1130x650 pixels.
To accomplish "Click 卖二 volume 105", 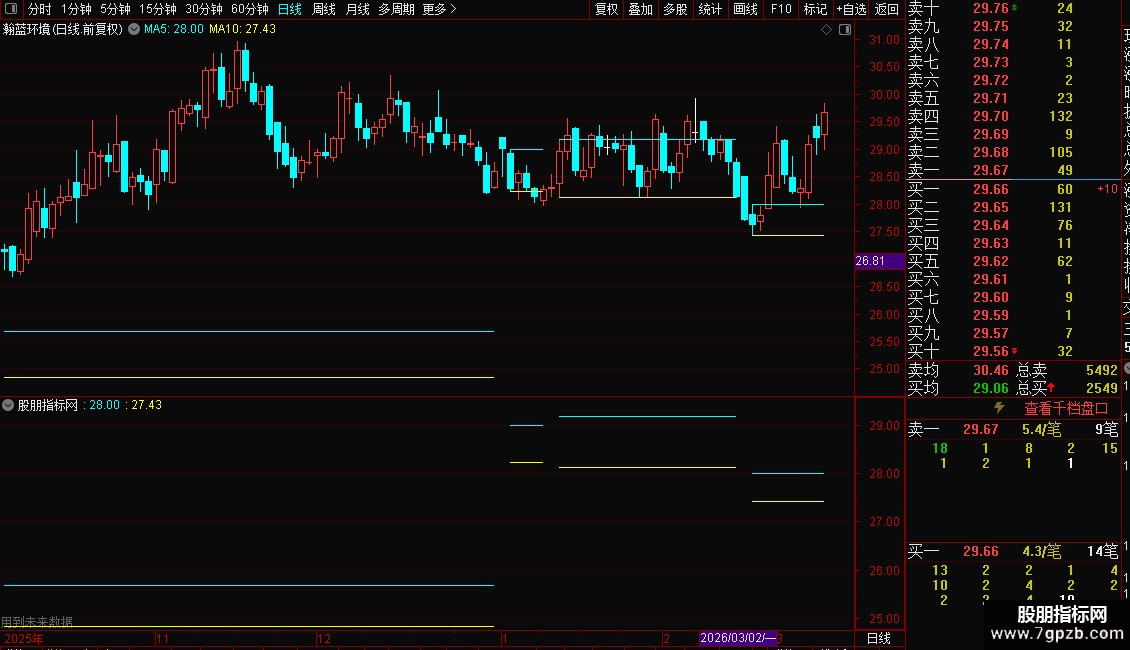I will click(1061, 152).
